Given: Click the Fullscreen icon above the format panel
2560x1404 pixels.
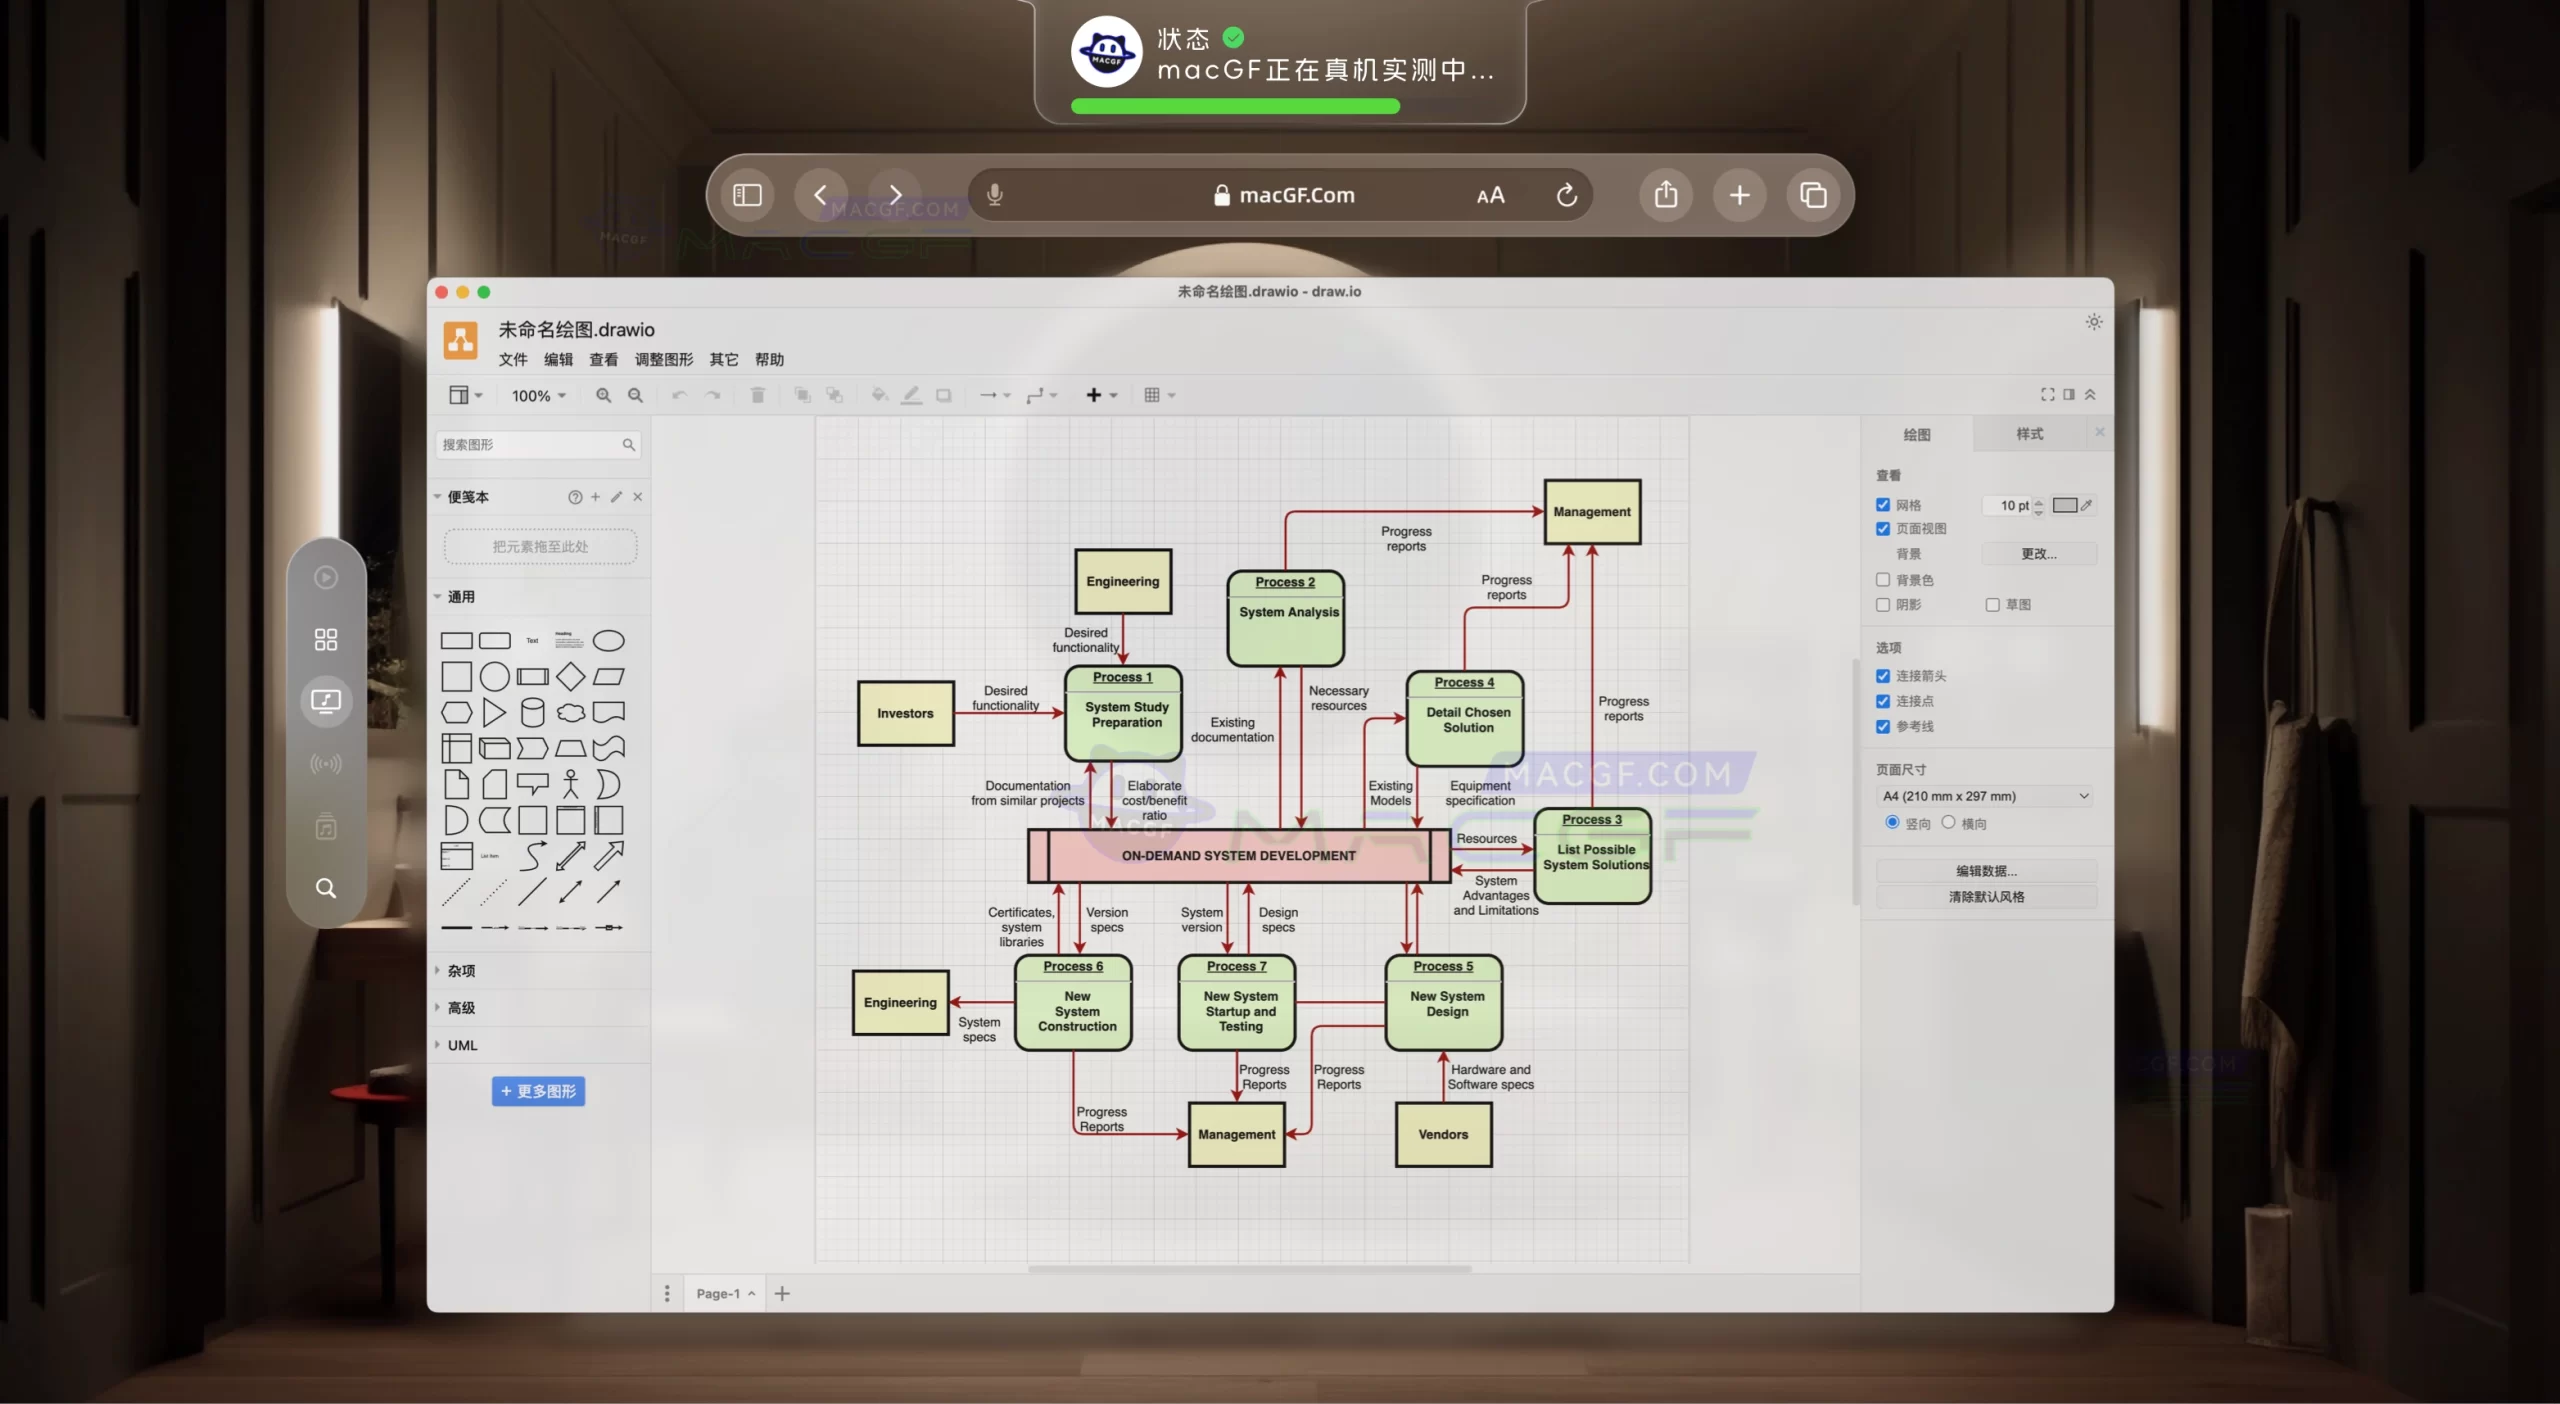Looking at the screenshot, I should [2047, 393].
